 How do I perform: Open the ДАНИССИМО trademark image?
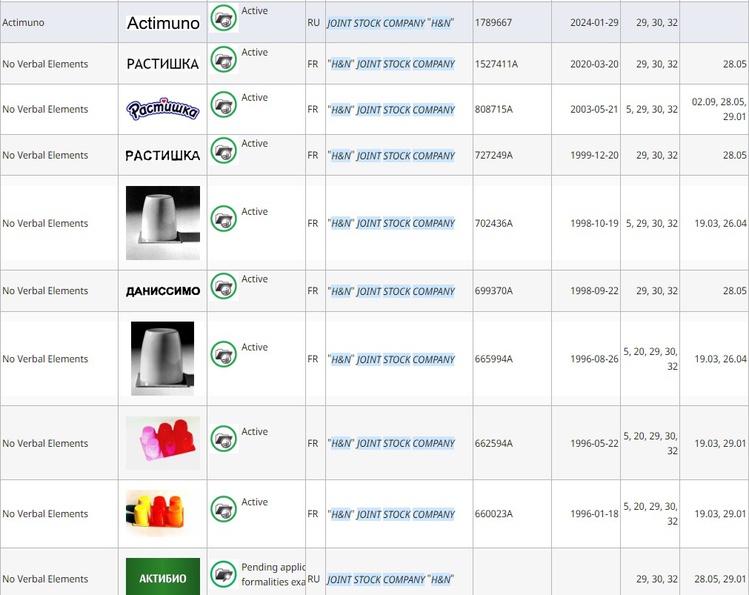coord(163,291)
